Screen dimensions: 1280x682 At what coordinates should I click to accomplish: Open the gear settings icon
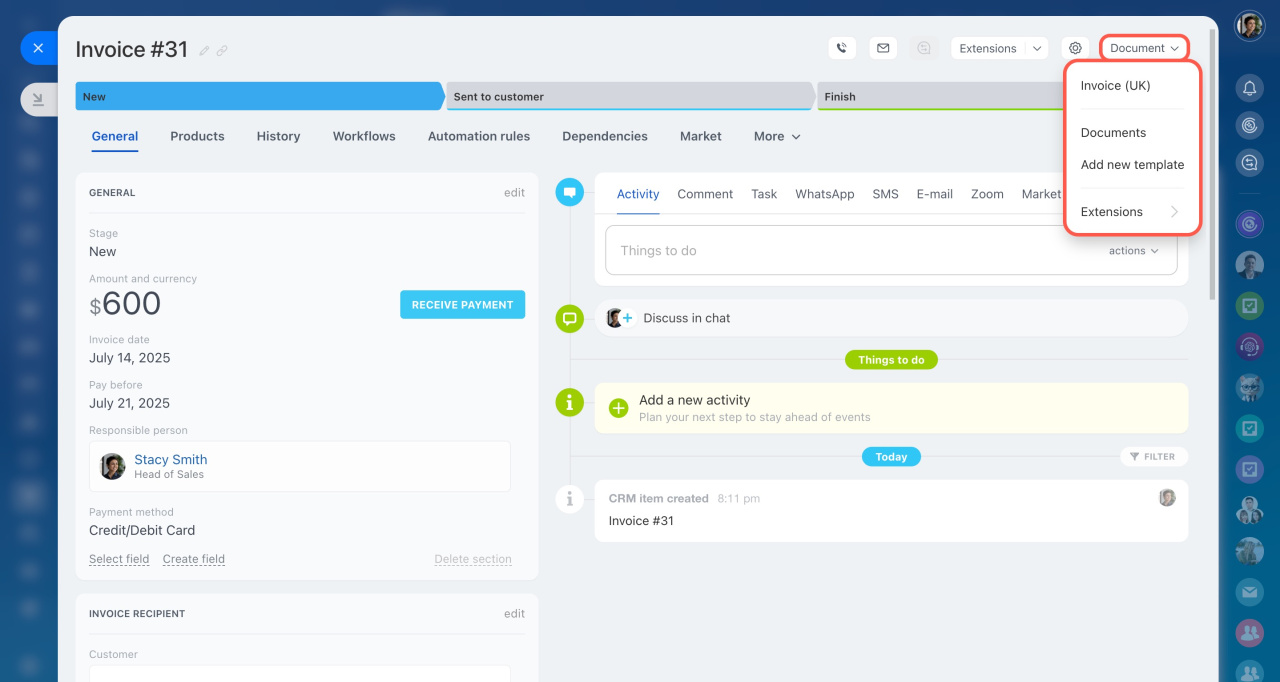coord(1075,48)
